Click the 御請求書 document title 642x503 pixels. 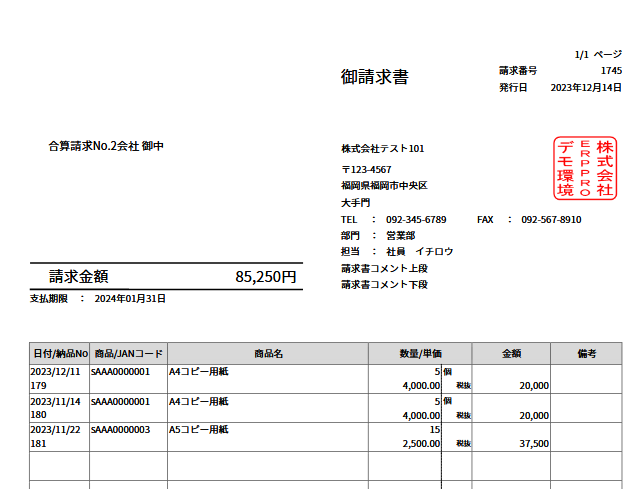point(374,77)
